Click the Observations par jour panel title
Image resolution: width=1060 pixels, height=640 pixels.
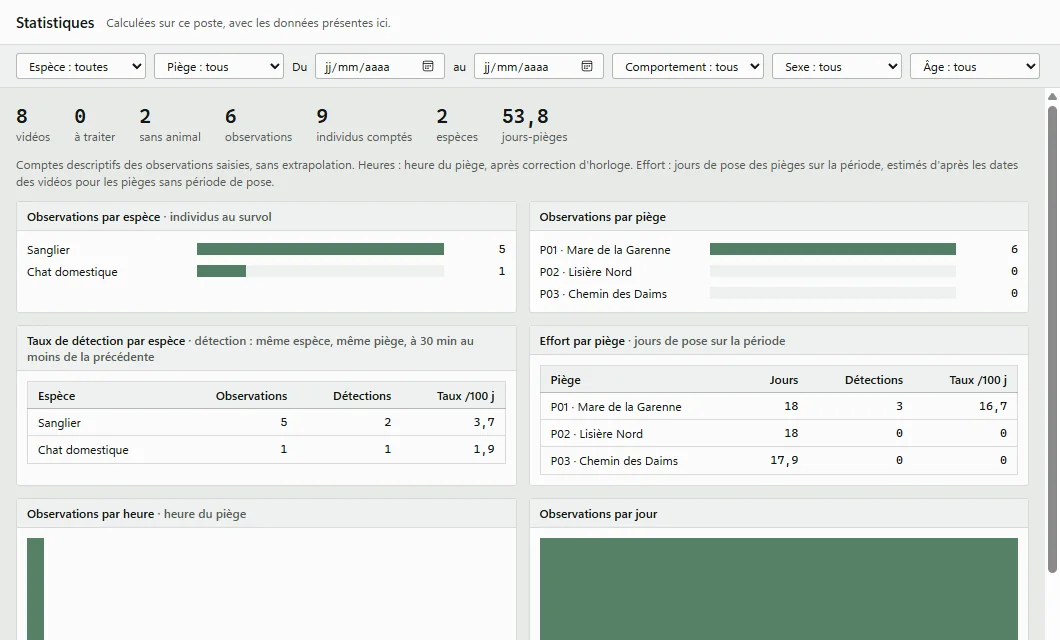pyautogui.click(x=598, y=514)
